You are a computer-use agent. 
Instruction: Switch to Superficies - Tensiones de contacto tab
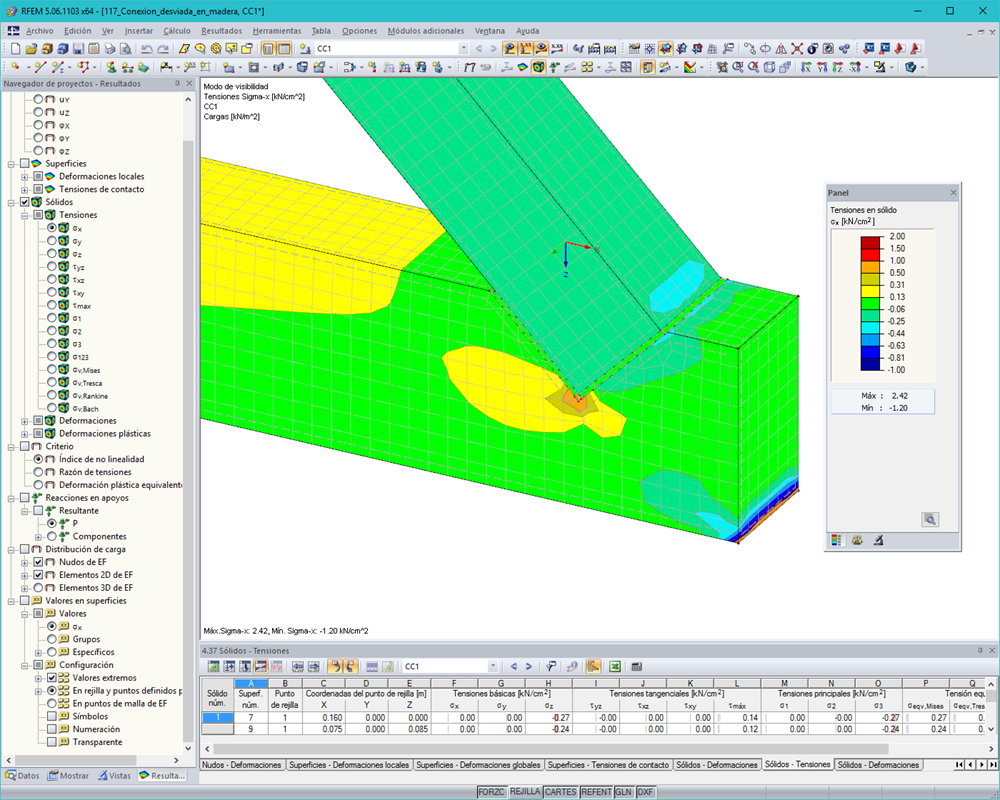click(608, 765)
